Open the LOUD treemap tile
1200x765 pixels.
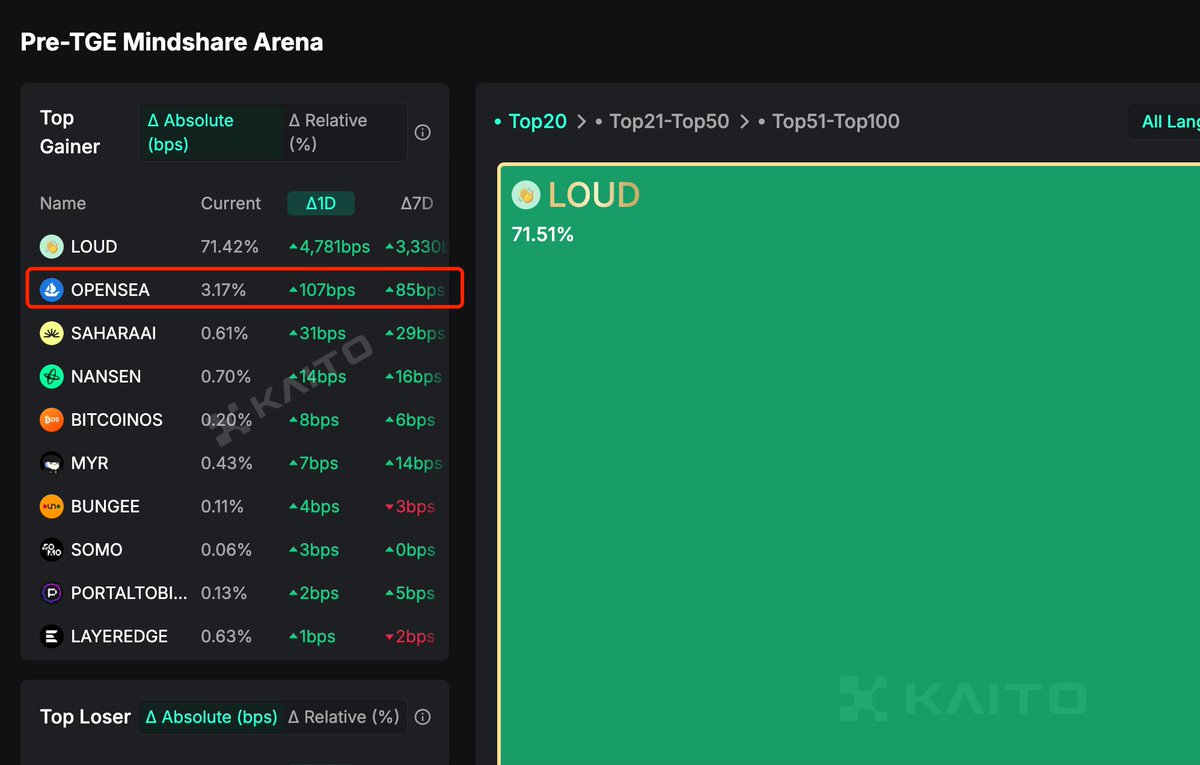click(x=849, y=464)
